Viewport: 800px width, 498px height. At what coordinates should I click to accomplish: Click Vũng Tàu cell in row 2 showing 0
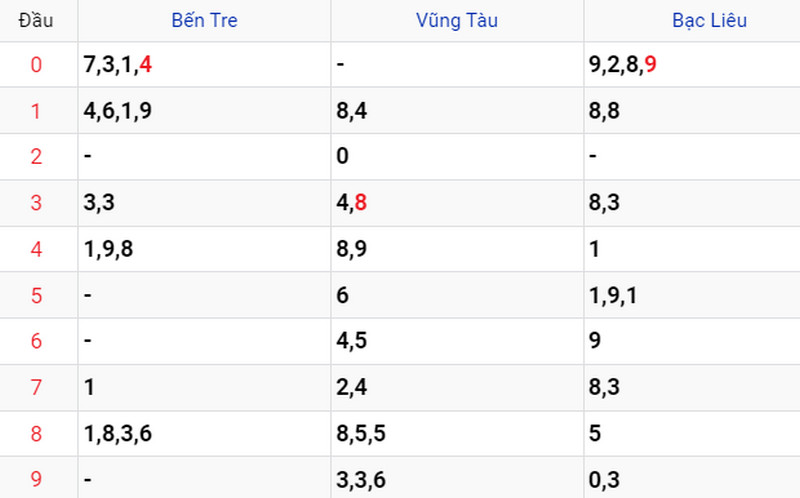[x=457, y=156]
